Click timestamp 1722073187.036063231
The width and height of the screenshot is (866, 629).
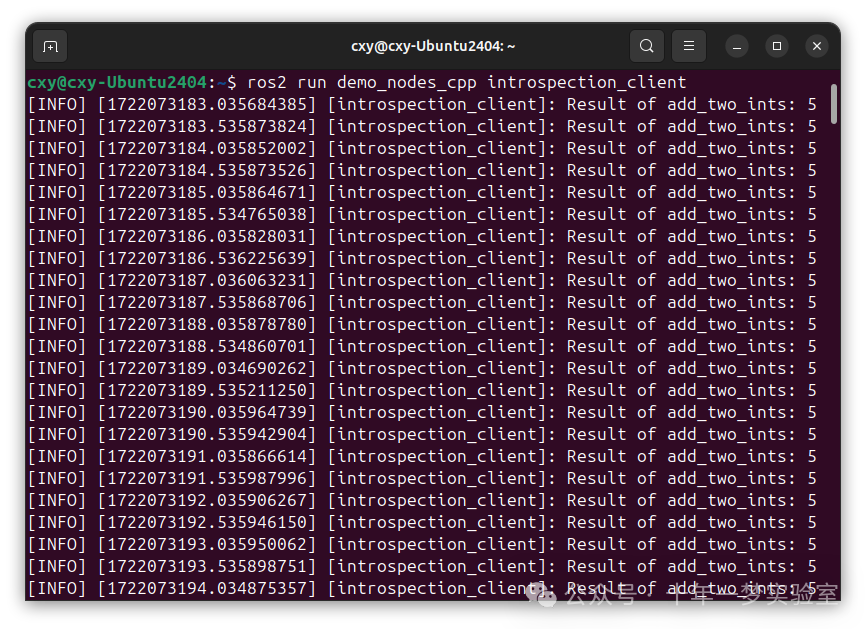click(x=207, y=281)
